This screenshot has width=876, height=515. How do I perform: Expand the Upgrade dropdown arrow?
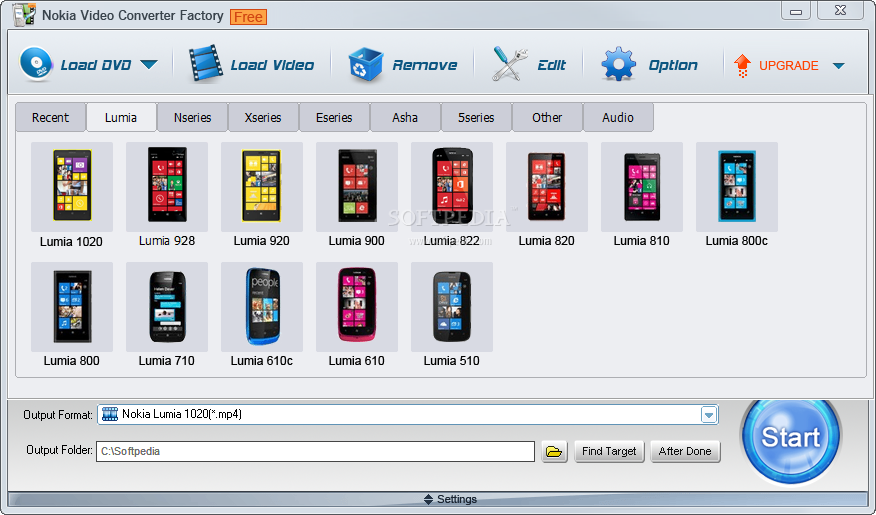(838, 66)
